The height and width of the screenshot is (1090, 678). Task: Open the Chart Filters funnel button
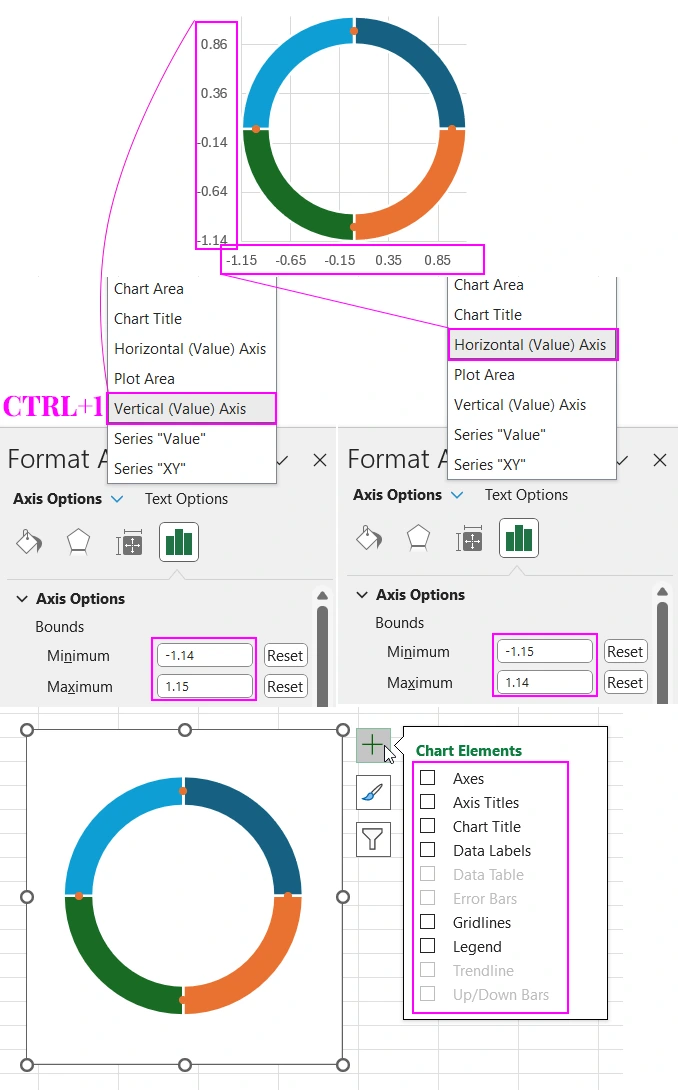(x=372, y=838)
